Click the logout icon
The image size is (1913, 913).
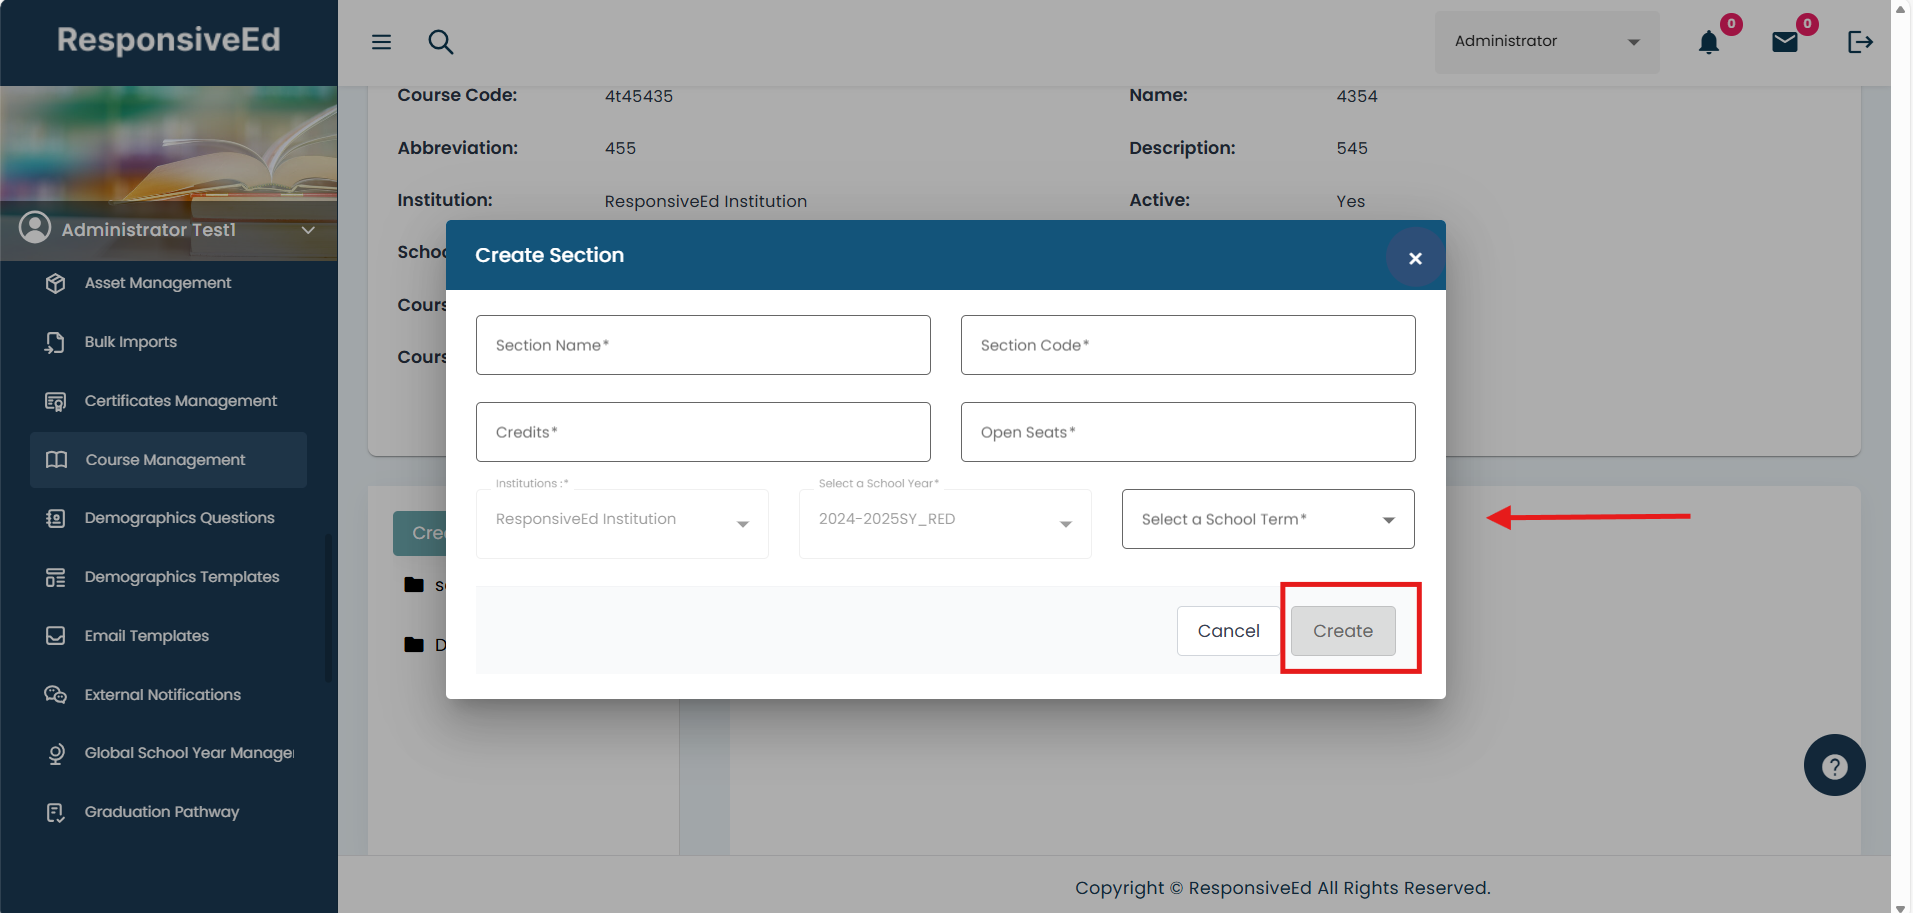[x=1860, y=42]
